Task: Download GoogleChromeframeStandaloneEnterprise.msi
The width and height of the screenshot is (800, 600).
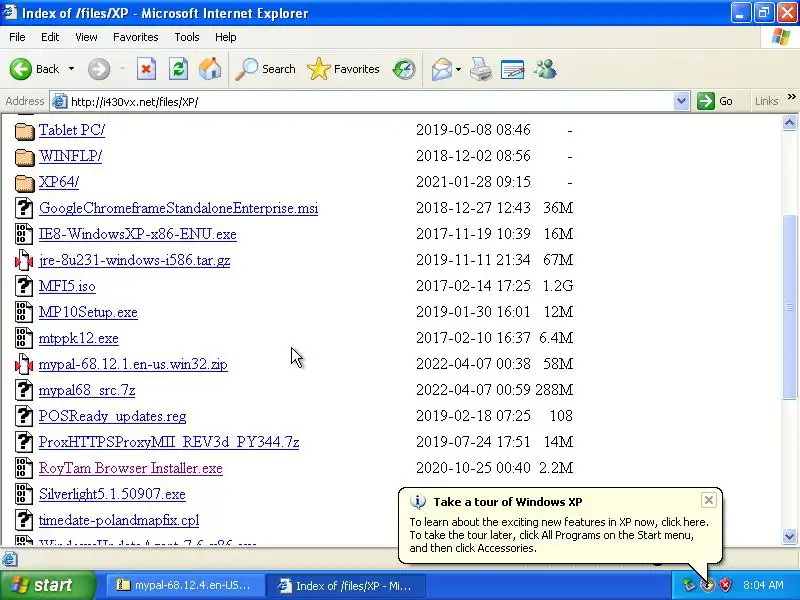Action: point(179,208)
